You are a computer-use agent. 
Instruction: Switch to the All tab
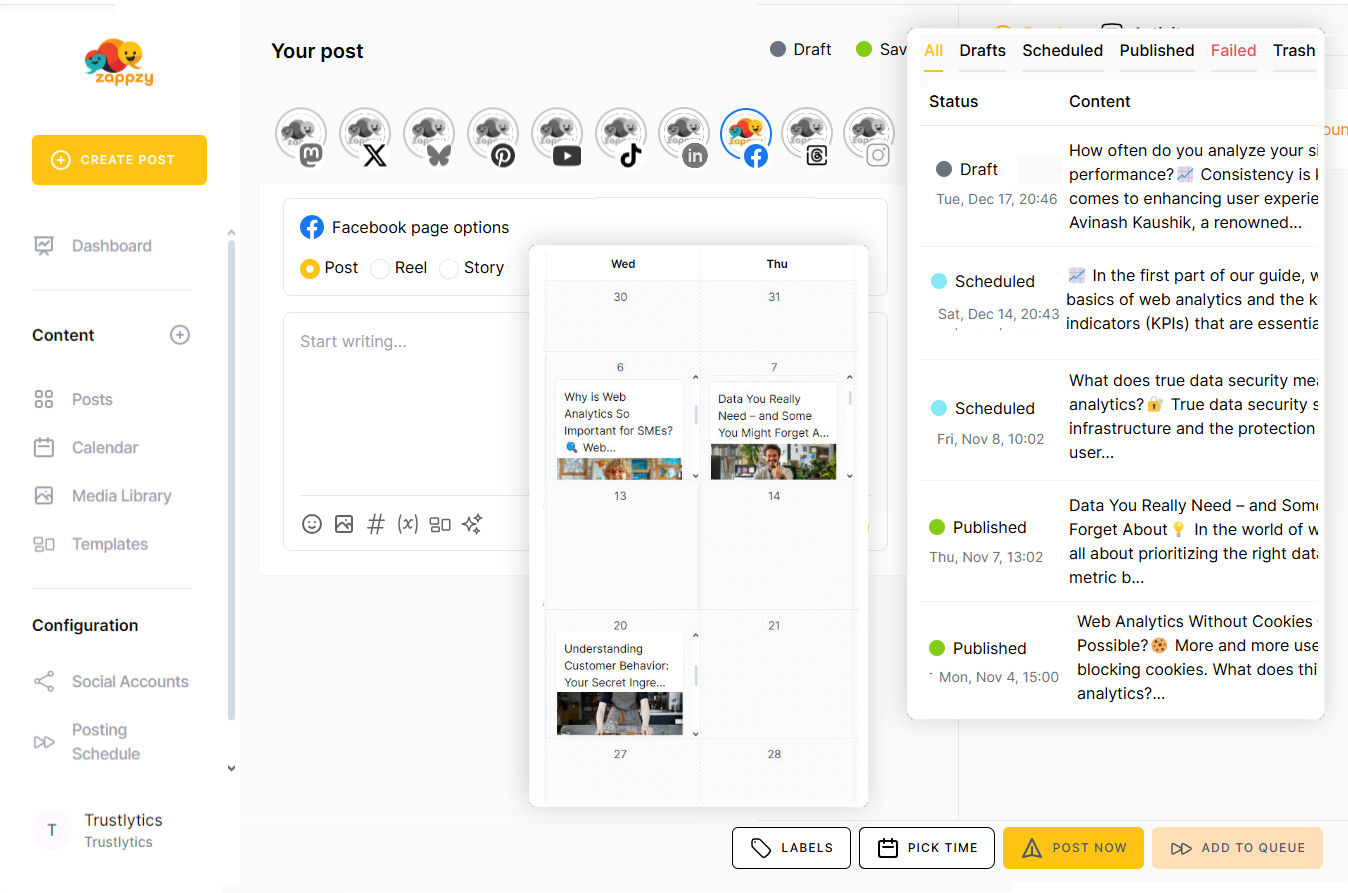click(933, 51)
